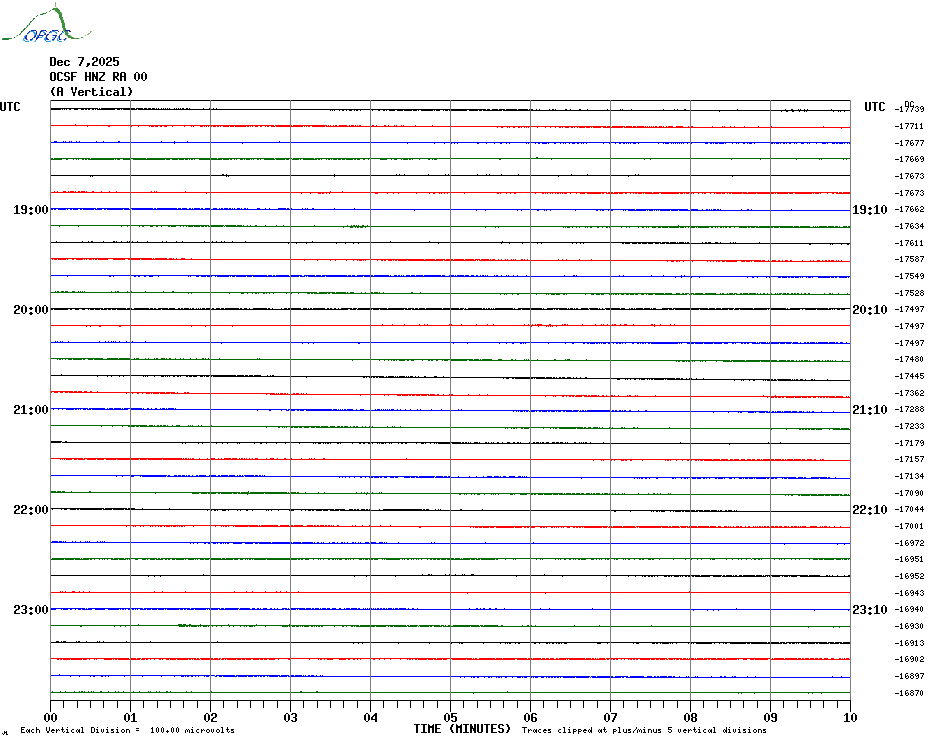Click the DC offset value -17711
The width and height of the screenshot is (930, 744).
tap(909, 126)
